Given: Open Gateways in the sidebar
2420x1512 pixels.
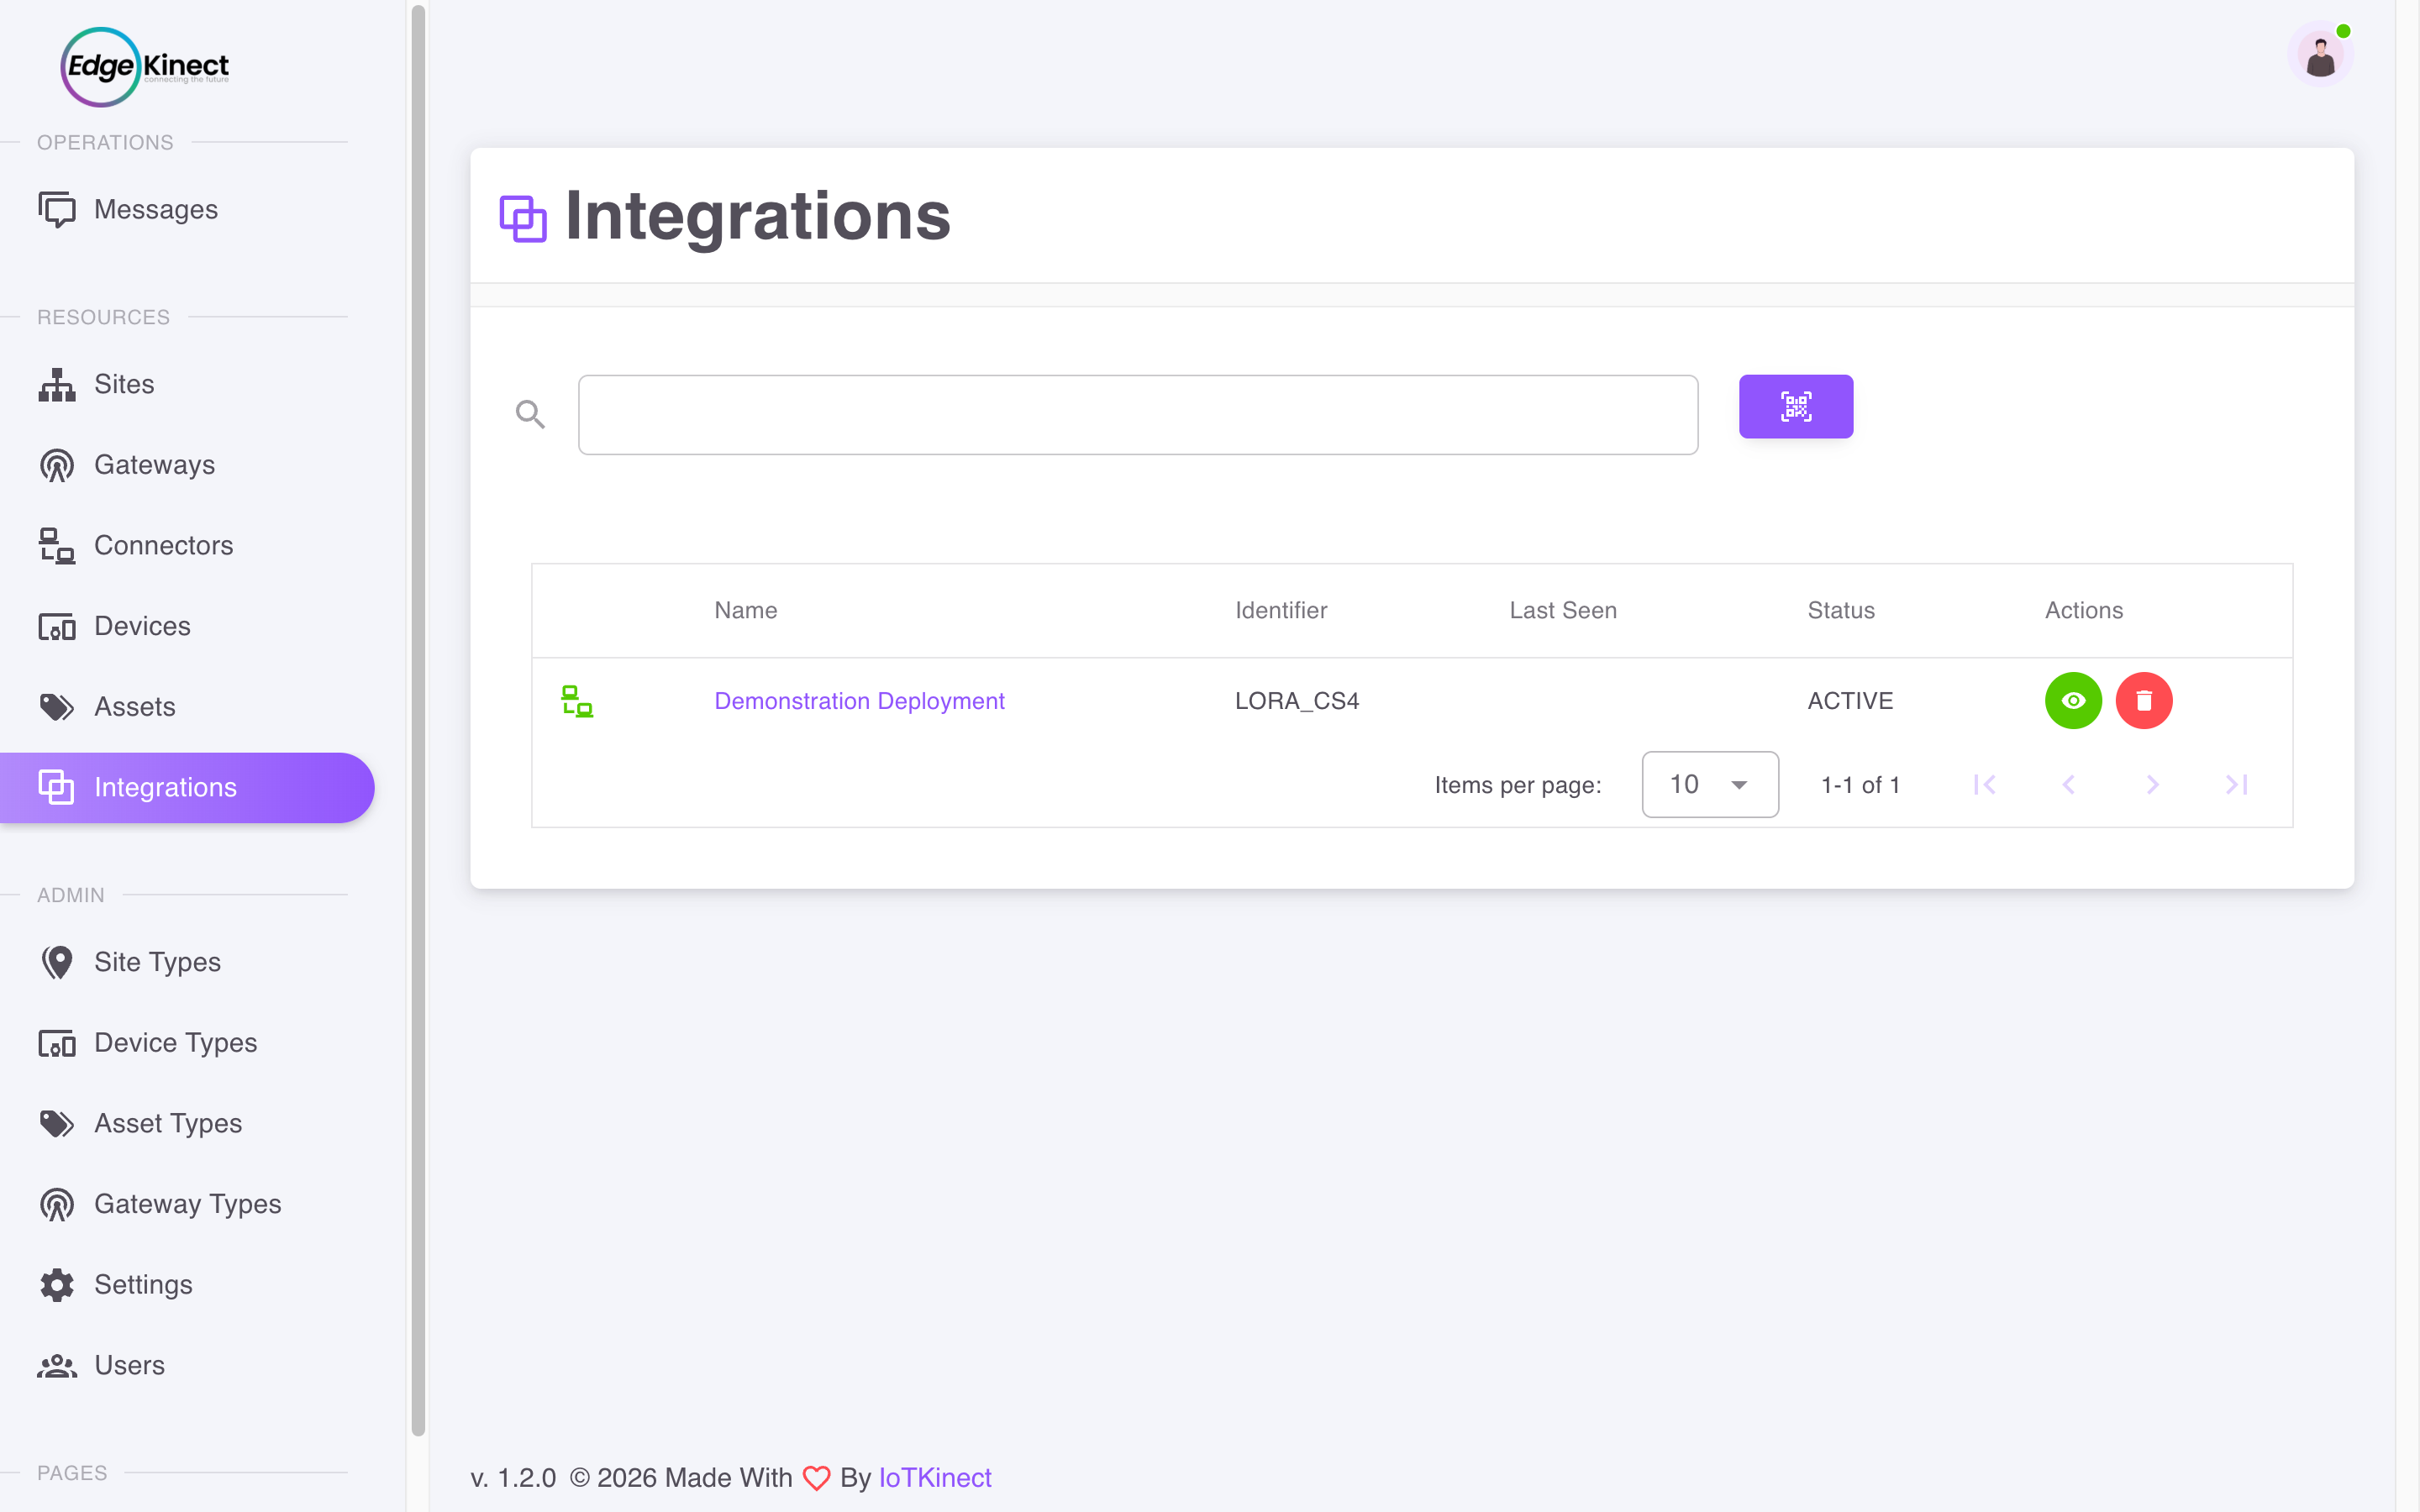Looking at the screenshot, I should [x=188, y=465].
